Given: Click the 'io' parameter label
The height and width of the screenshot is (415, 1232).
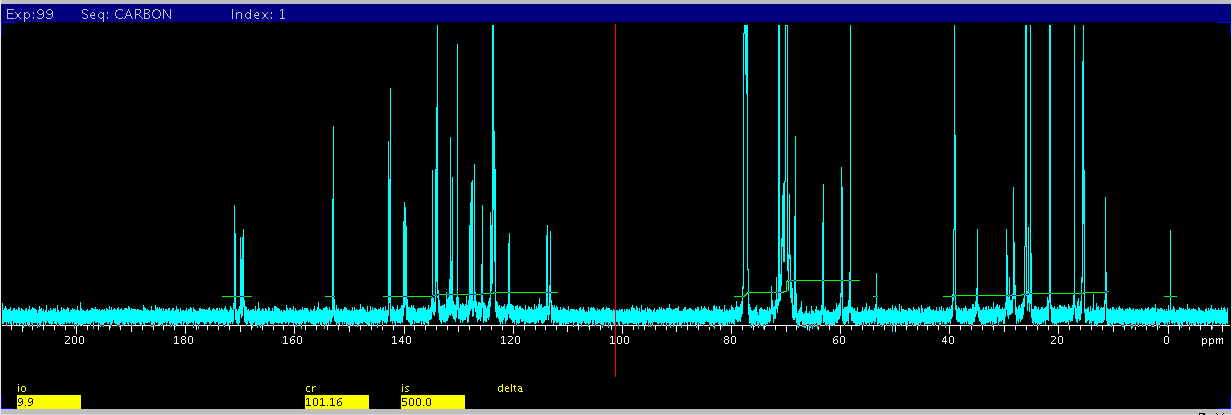Looking at the screenshot, I should point(20,388).
